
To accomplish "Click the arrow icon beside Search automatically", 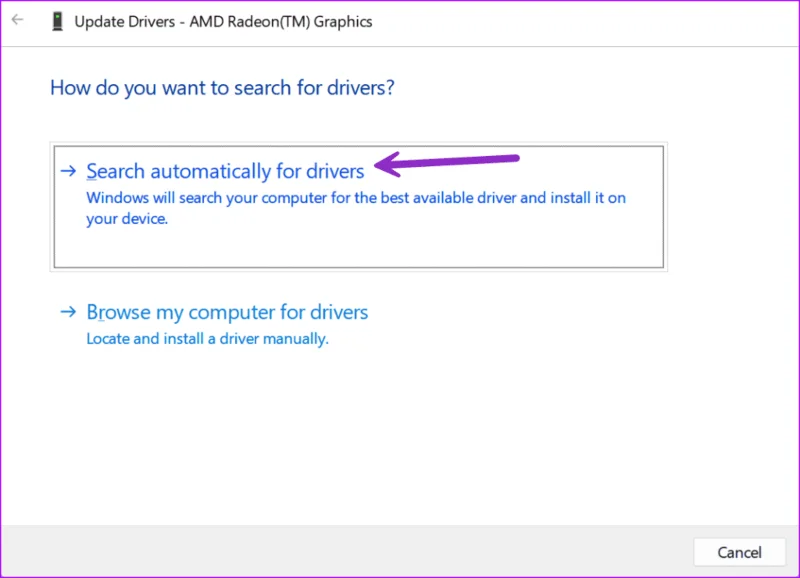I will click(68, 171).
